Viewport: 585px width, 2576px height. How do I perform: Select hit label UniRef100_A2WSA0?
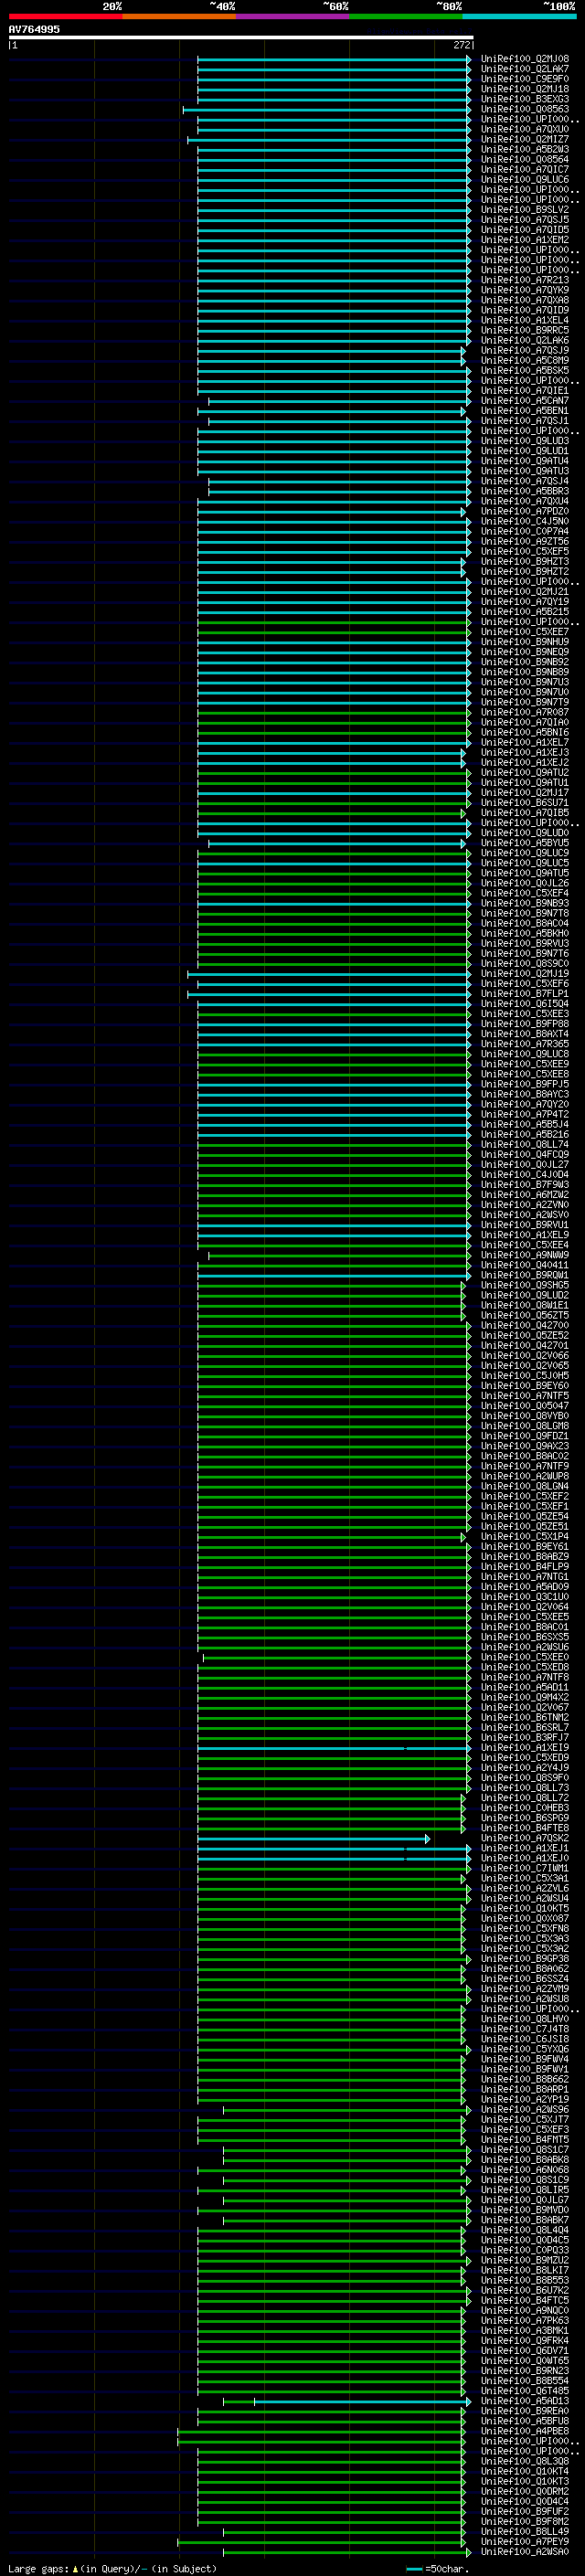coord(525,2551)
